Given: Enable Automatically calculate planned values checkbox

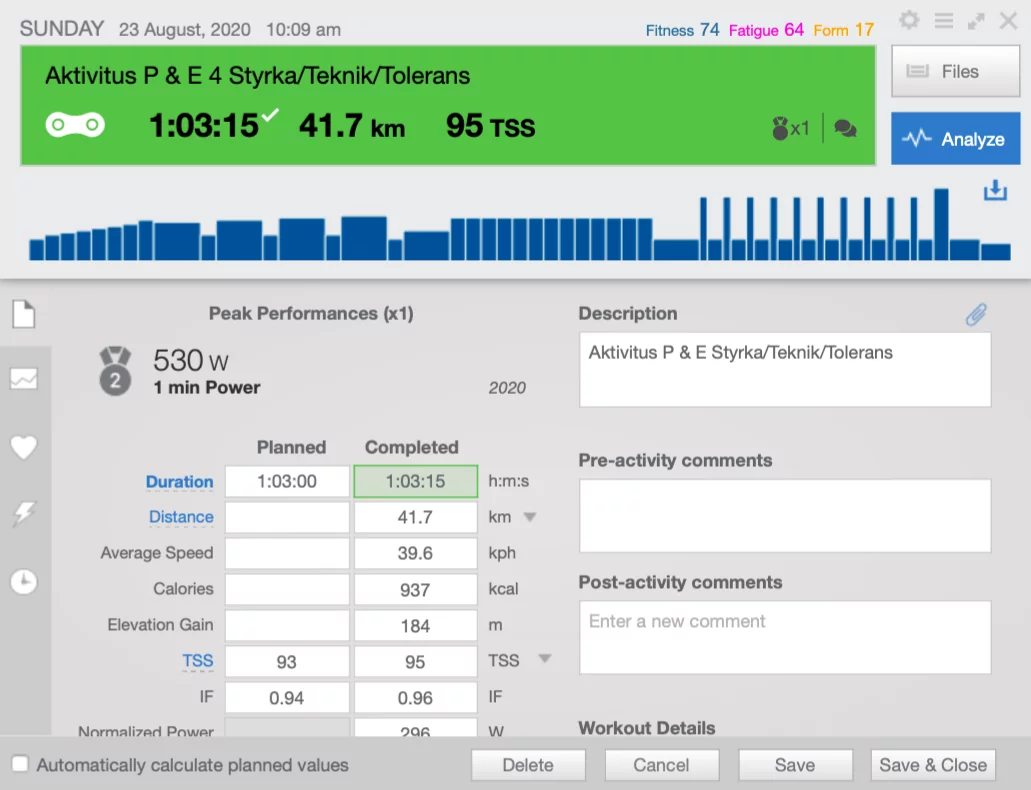Looking at the screenshot, I should (20, 764).
